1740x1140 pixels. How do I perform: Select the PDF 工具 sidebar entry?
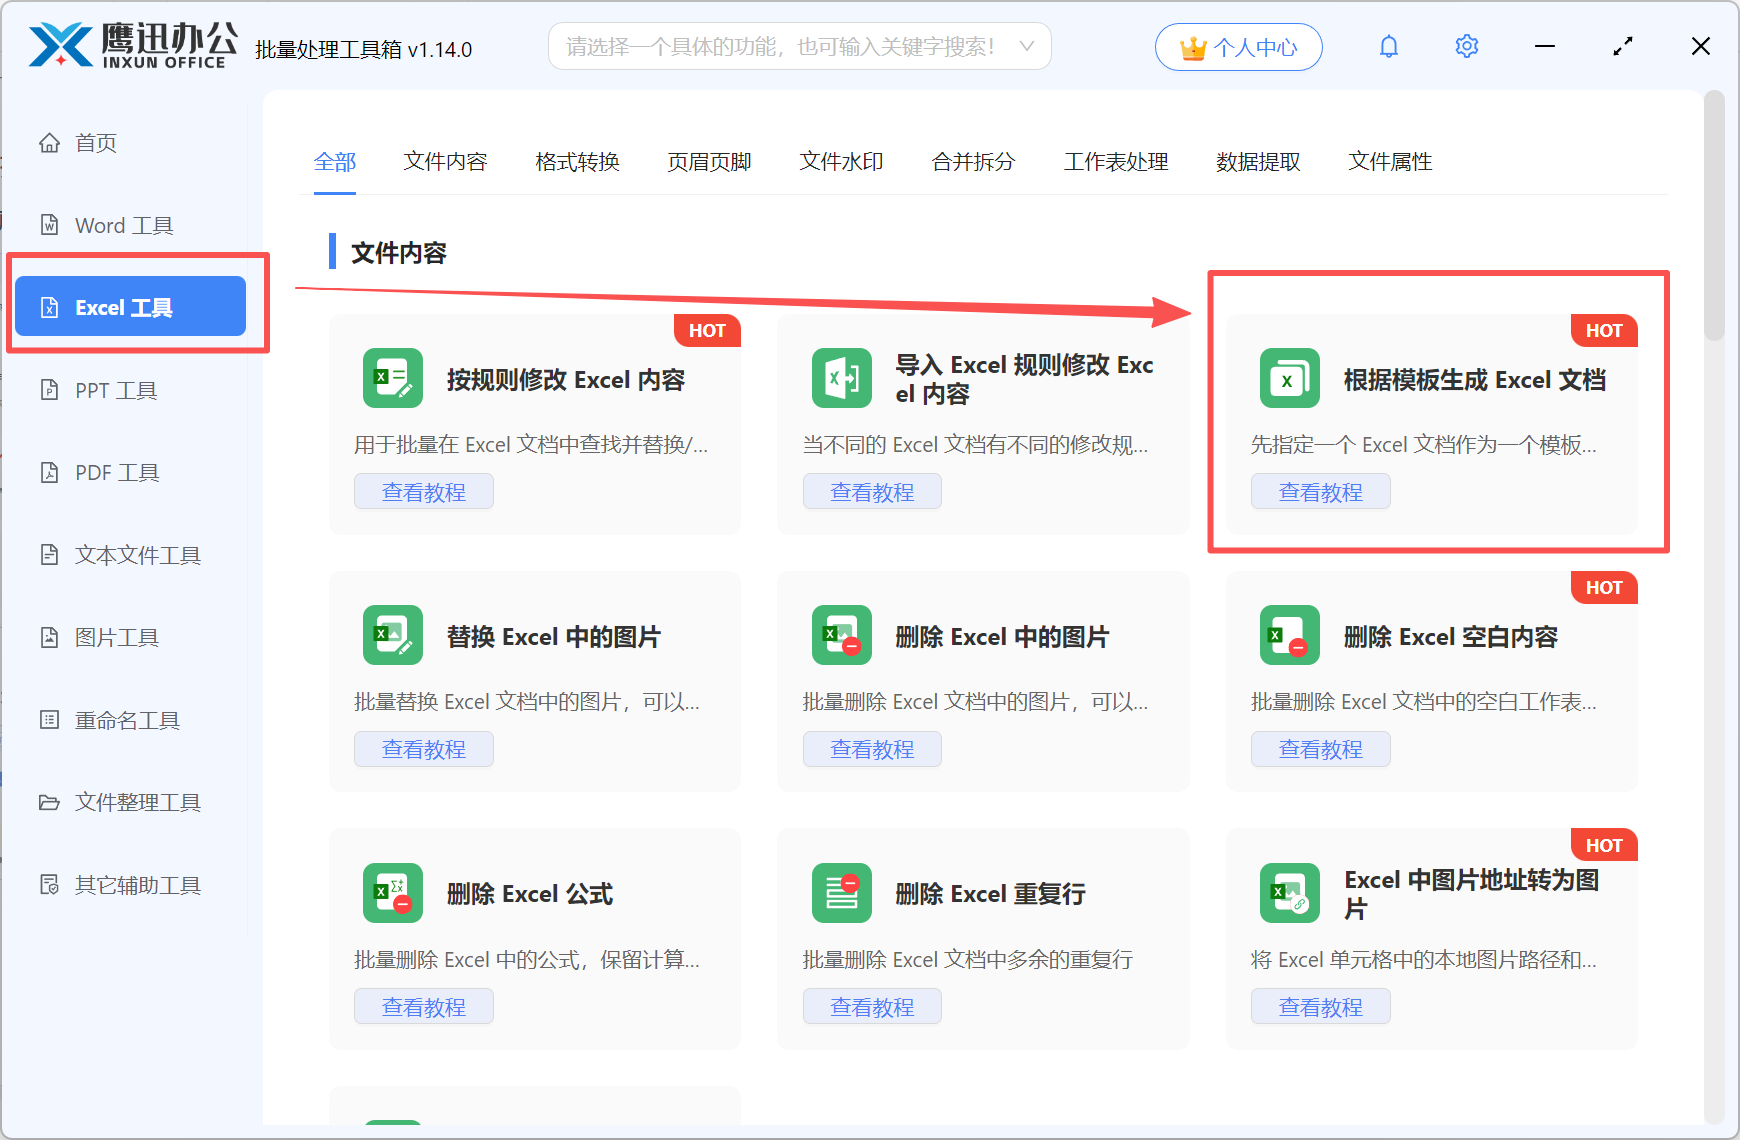point(115,472)
